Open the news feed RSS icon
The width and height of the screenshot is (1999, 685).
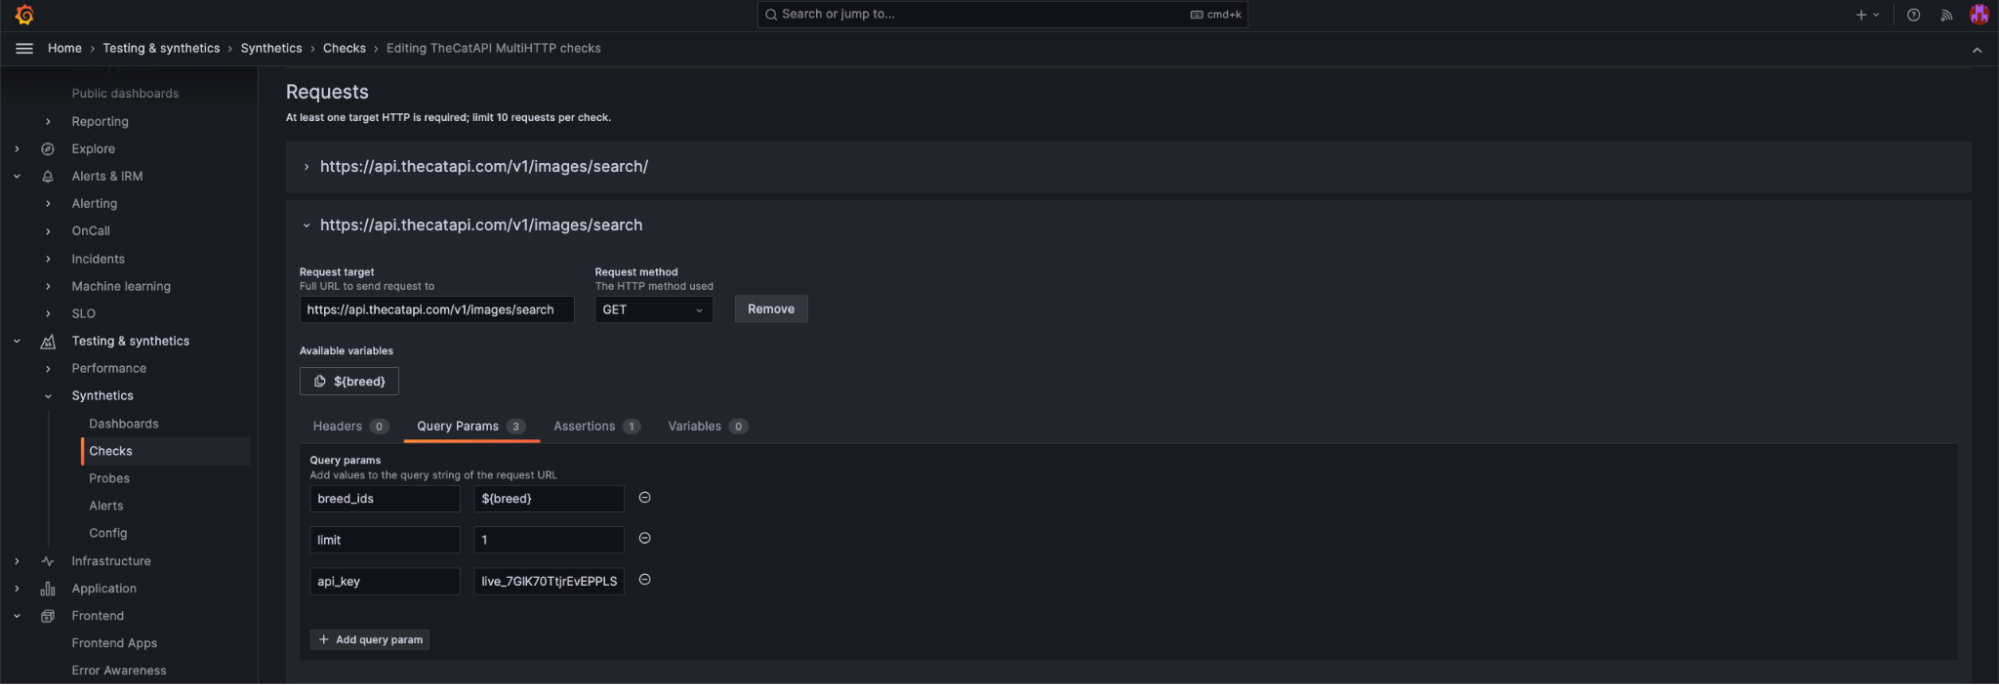(1946, 15)
